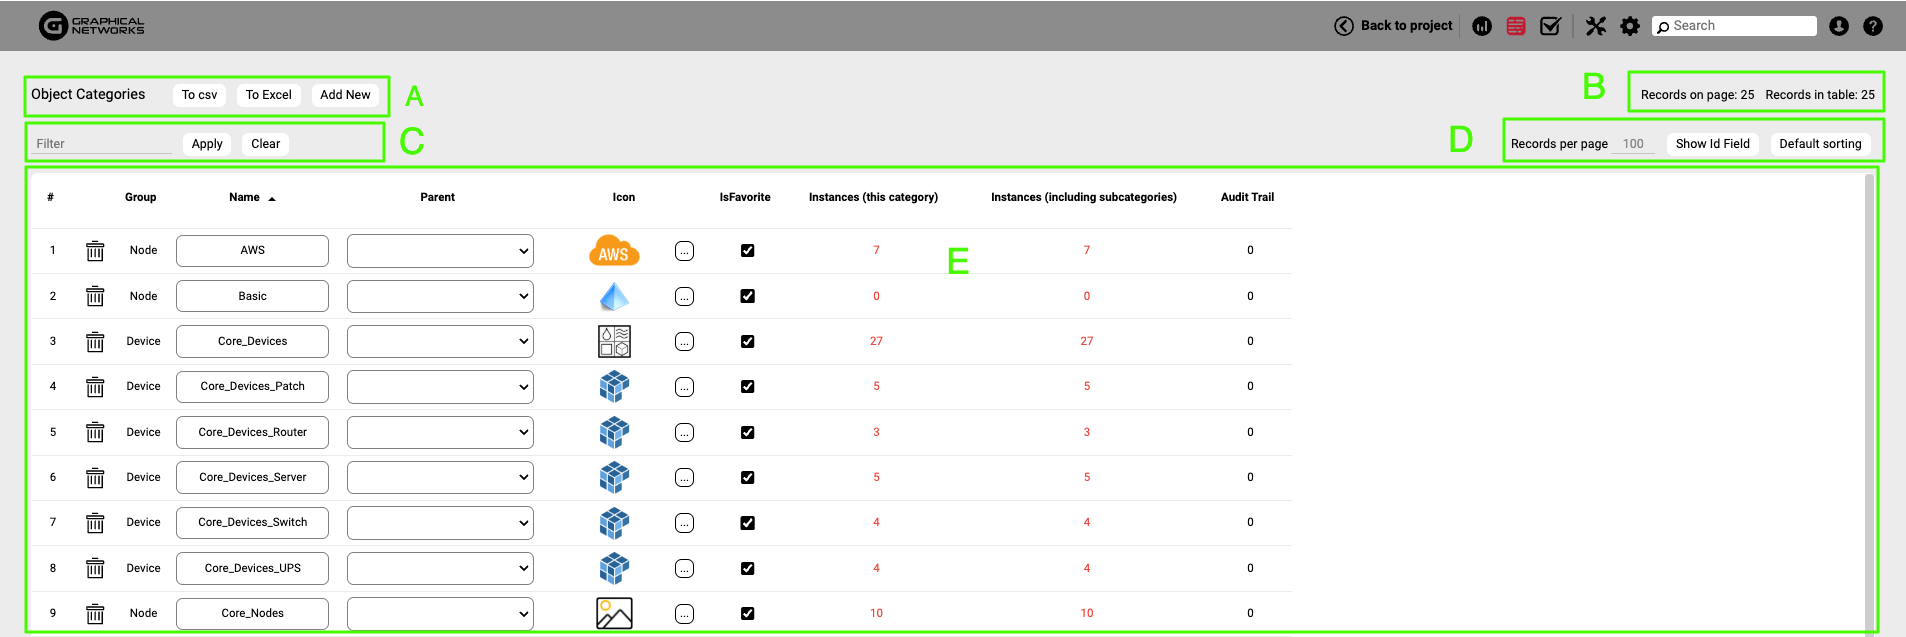Expand Parent dropdown for Core_Devices_Server
The width and height of the screenshot is (1906, 637).
point(440,478)
